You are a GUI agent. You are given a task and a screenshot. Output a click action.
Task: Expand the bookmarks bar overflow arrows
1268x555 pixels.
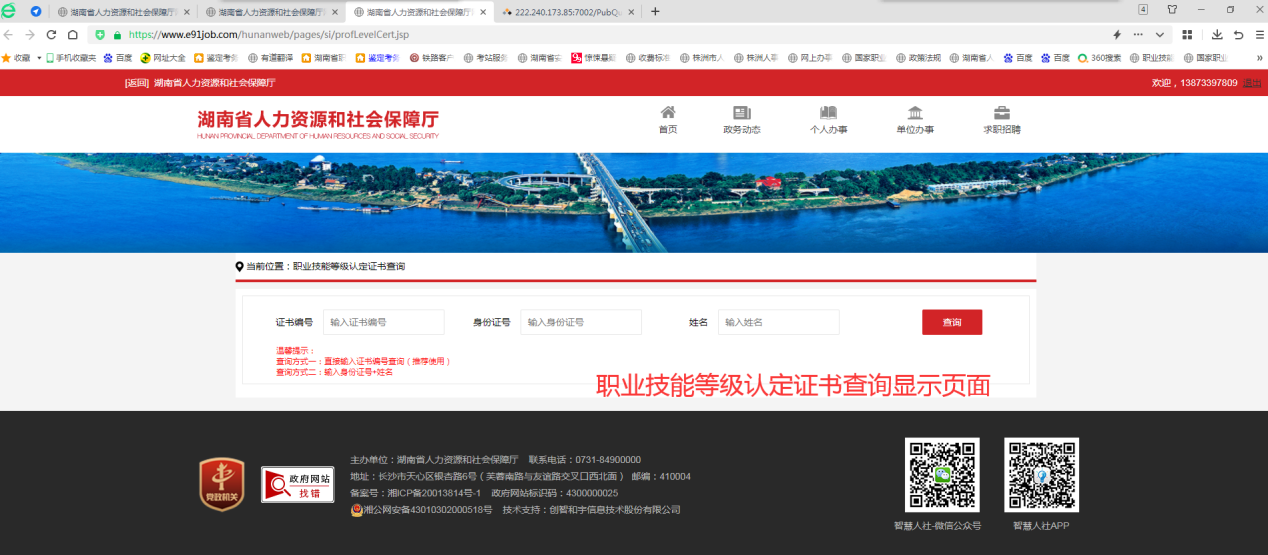(x=1259, y=58)
